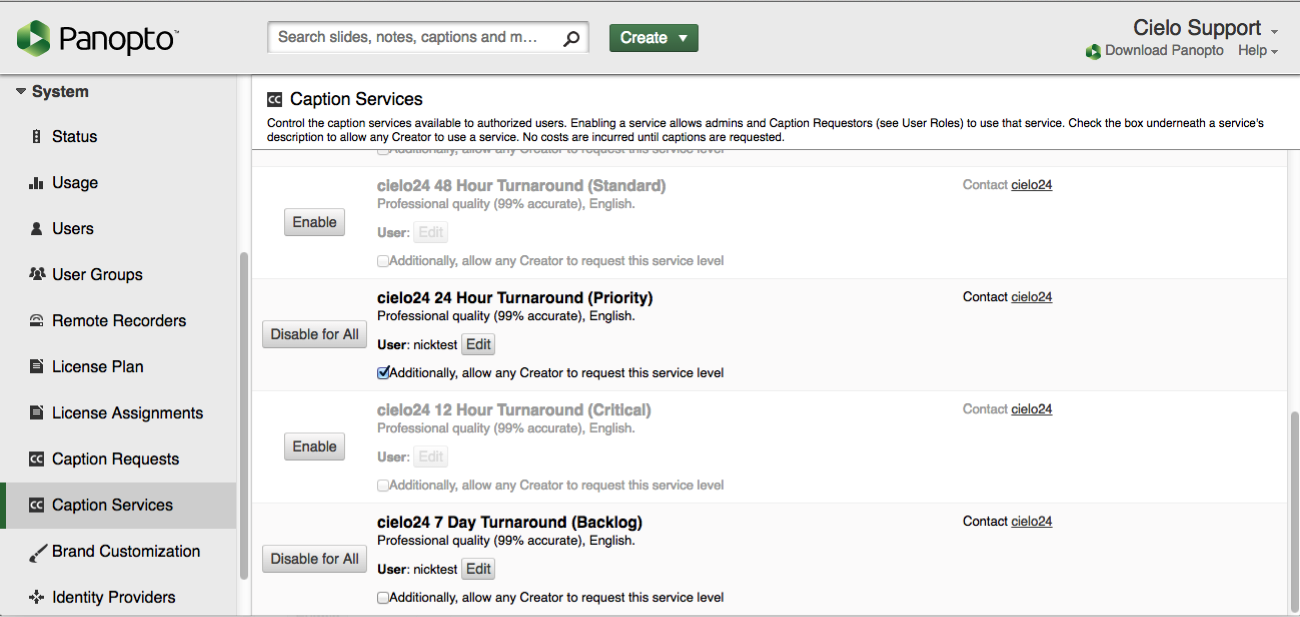Click the Identity Providers icon
Viewport: 1300px width, 617px height.
point(37,597)
